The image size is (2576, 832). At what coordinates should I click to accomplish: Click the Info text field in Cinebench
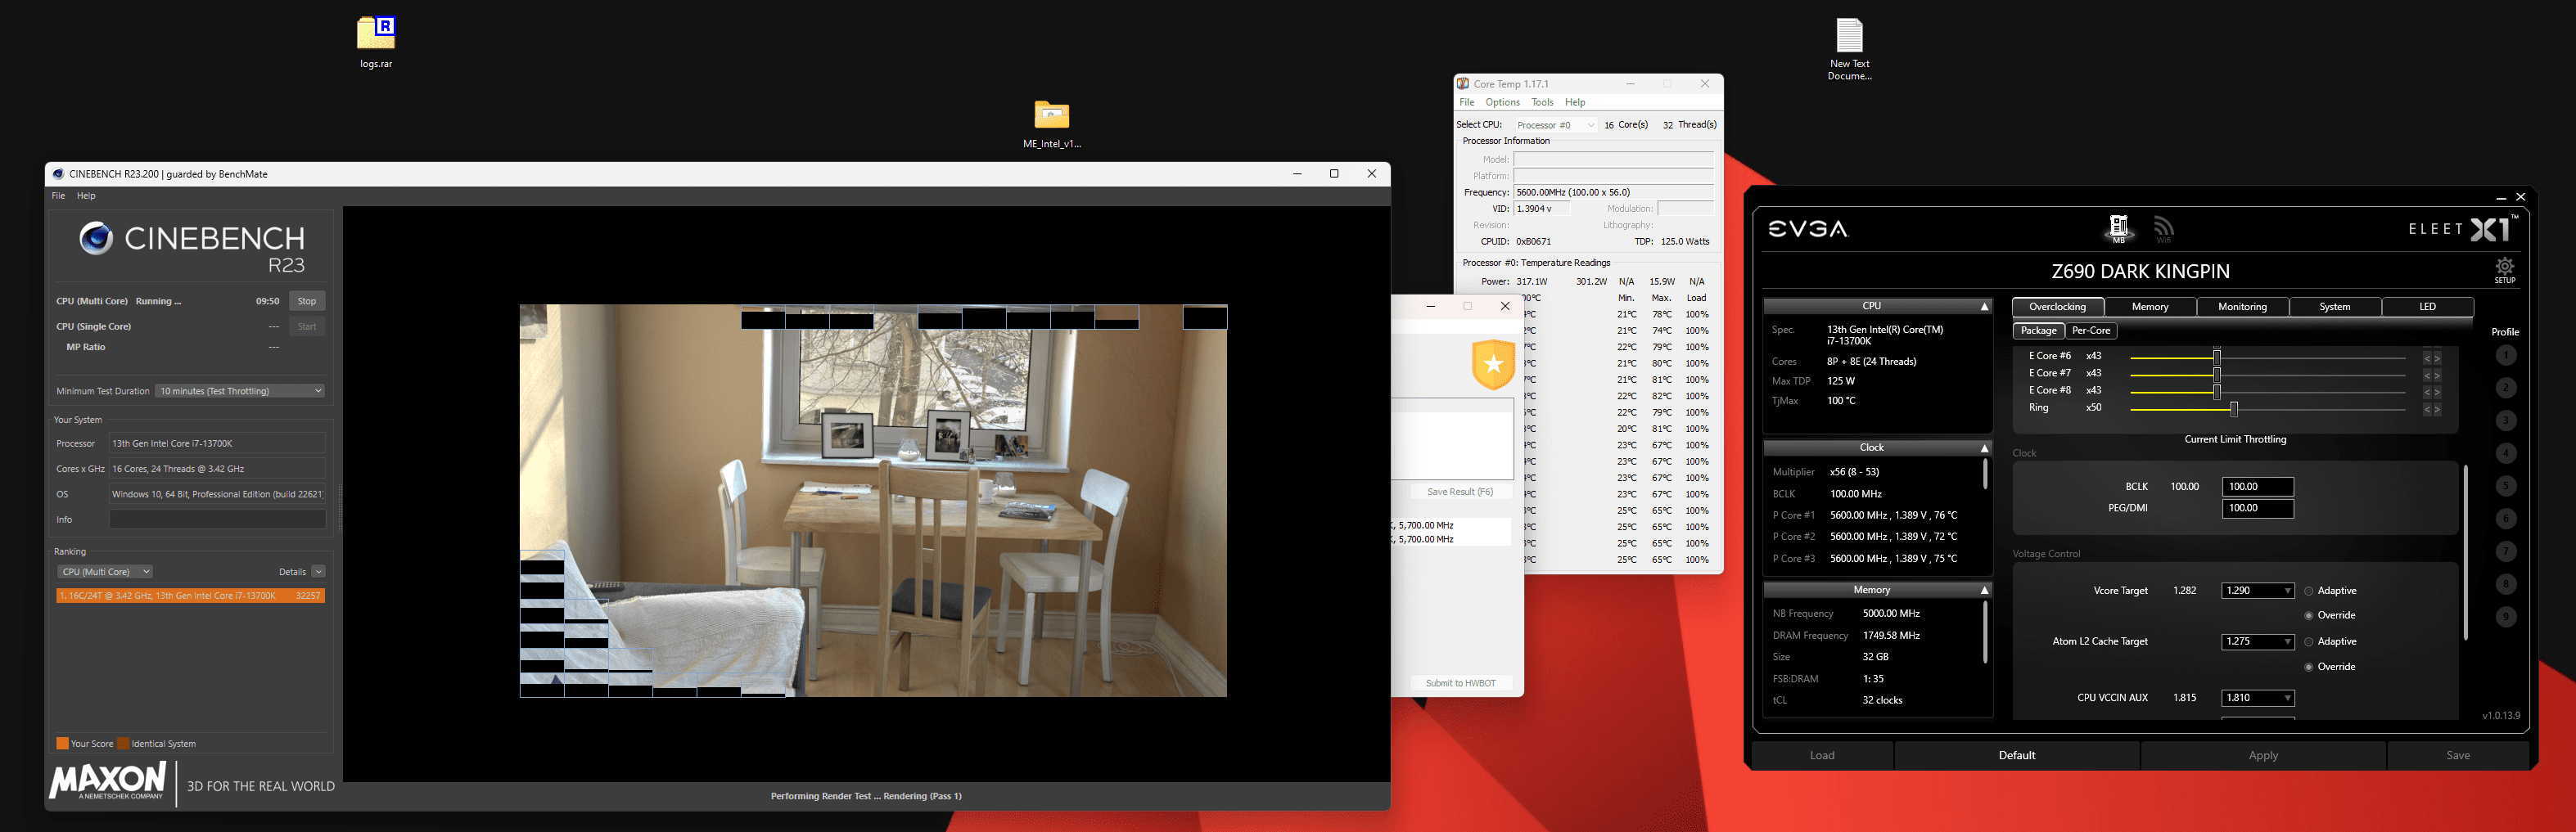(217, 520)
